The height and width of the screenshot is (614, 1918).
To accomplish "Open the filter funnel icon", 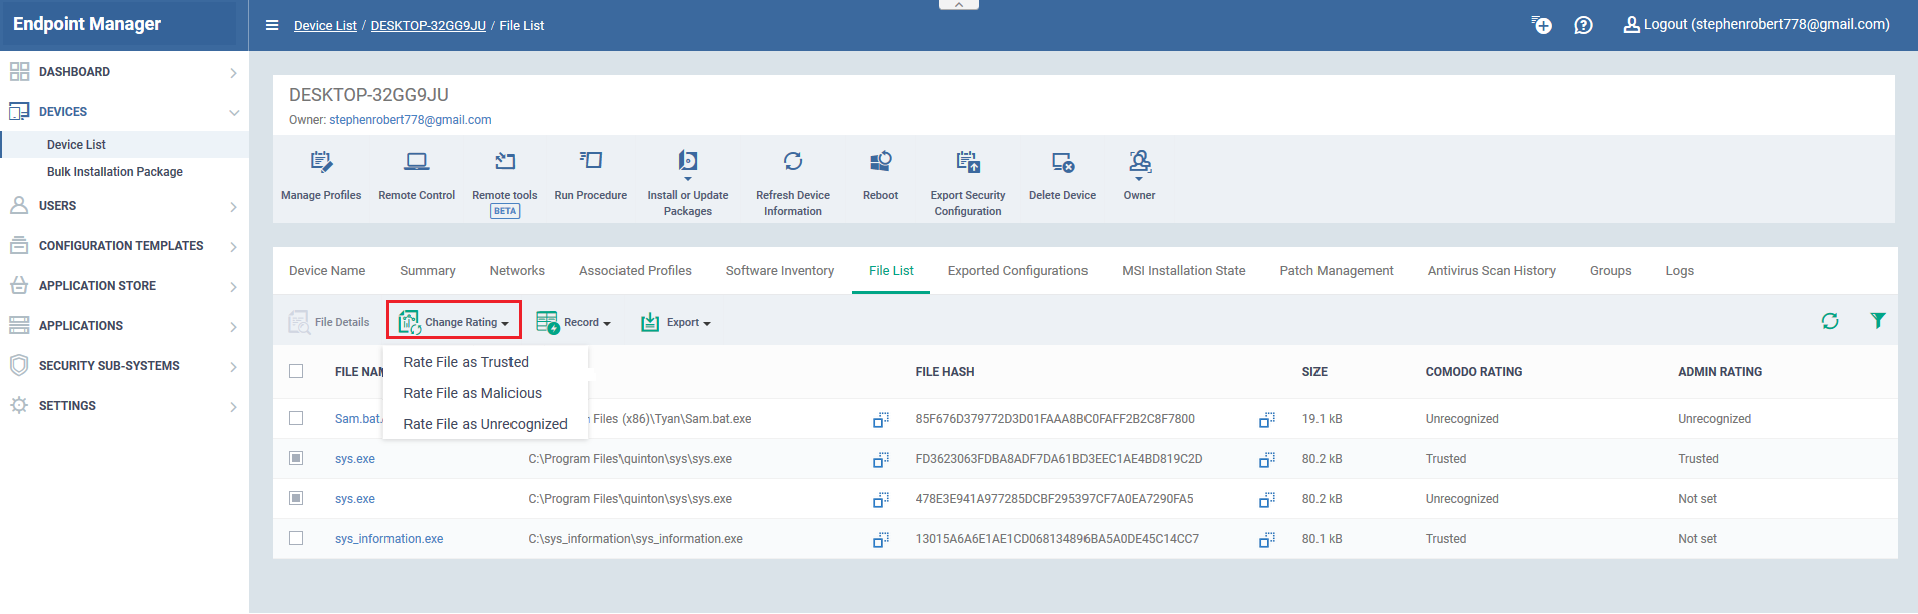I will (1878, 320).
